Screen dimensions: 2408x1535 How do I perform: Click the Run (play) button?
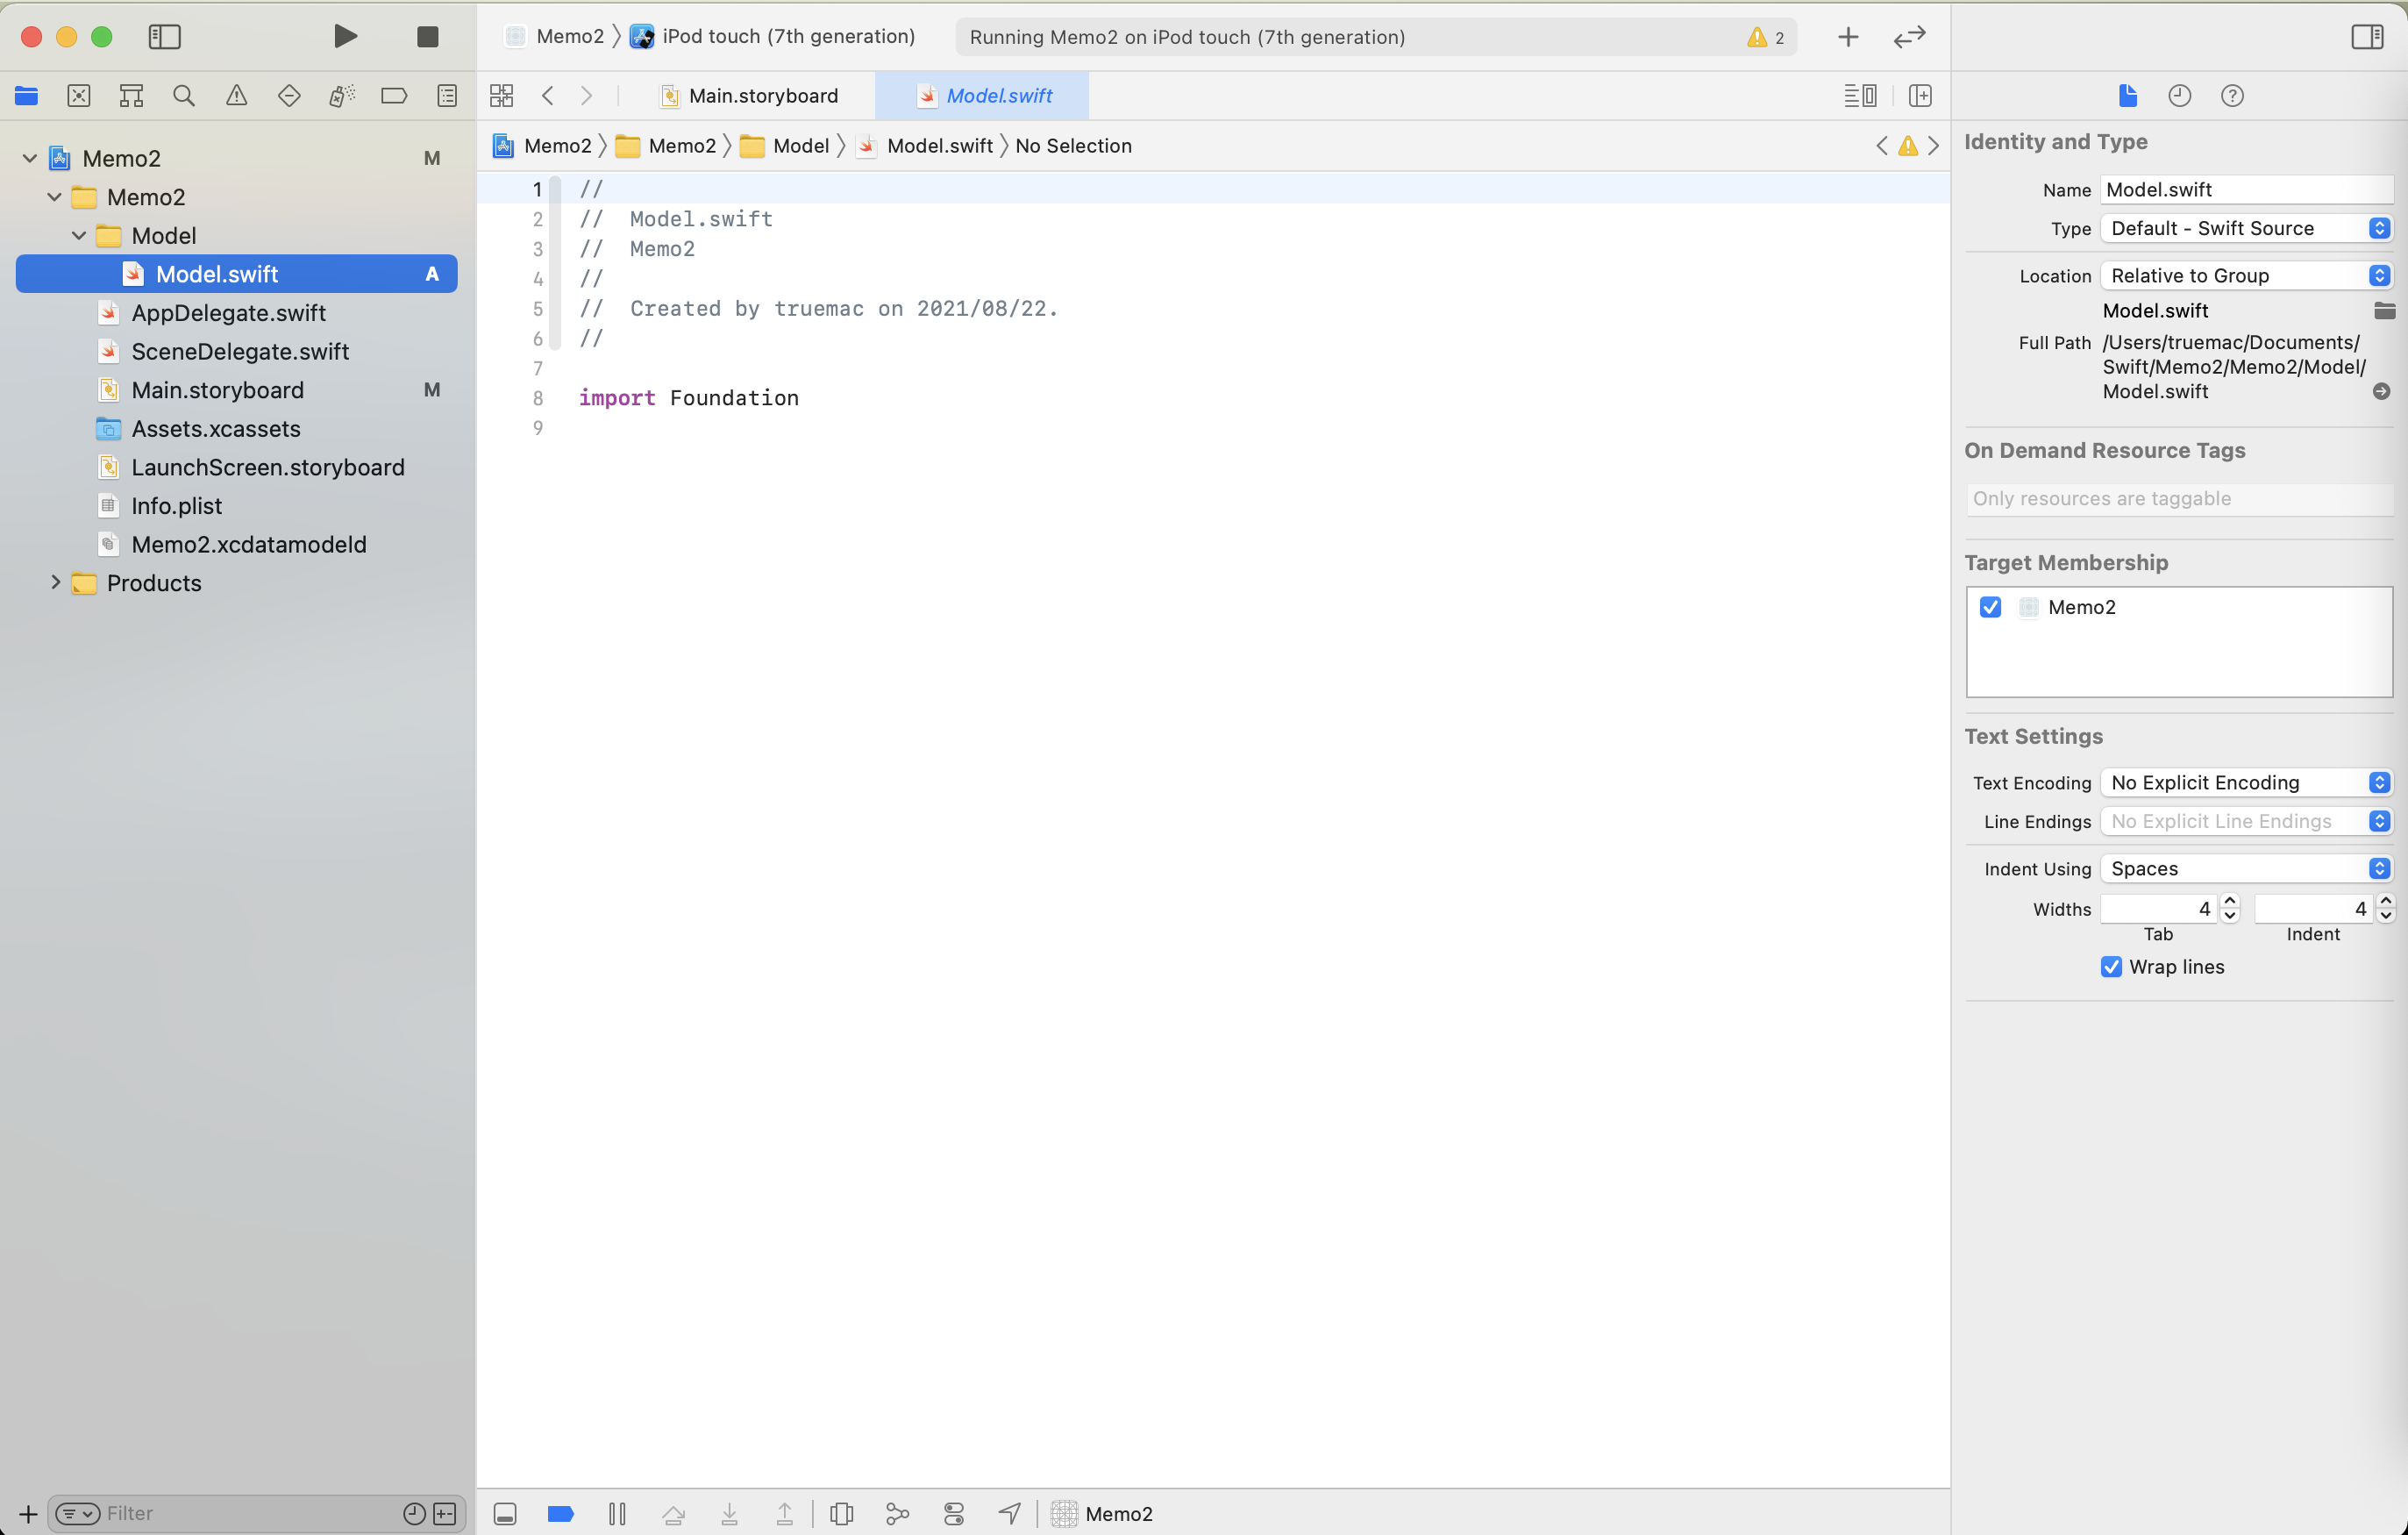(x=345, y=37)
